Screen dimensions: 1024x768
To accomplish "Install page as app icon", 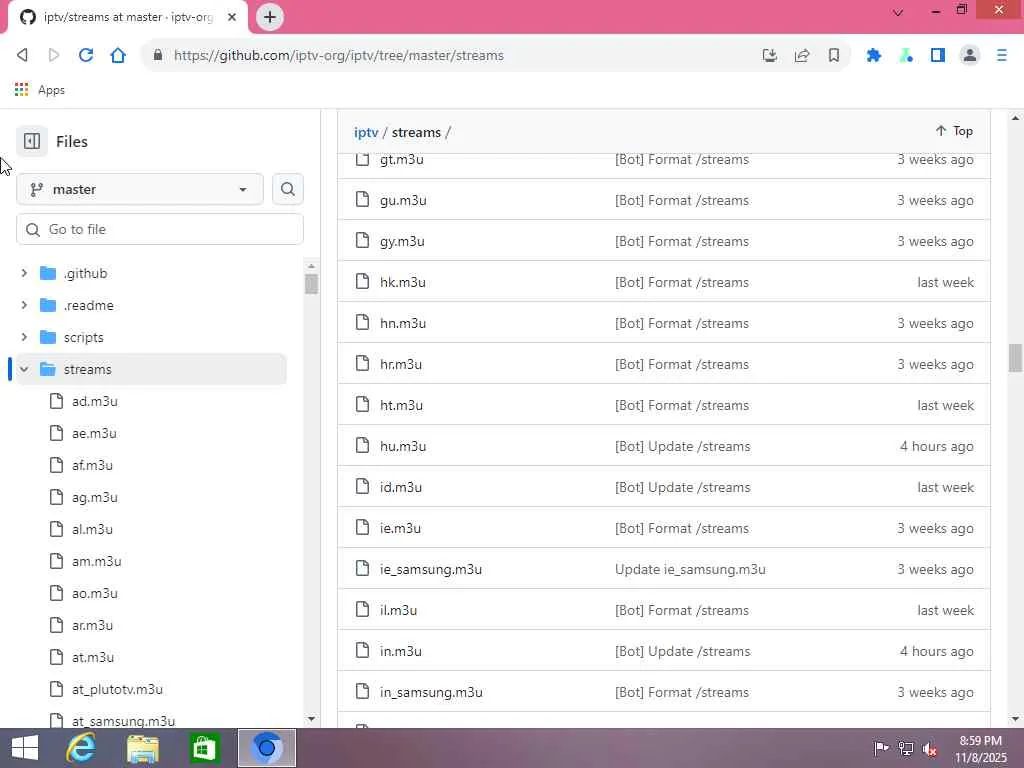I will [769, 56].
